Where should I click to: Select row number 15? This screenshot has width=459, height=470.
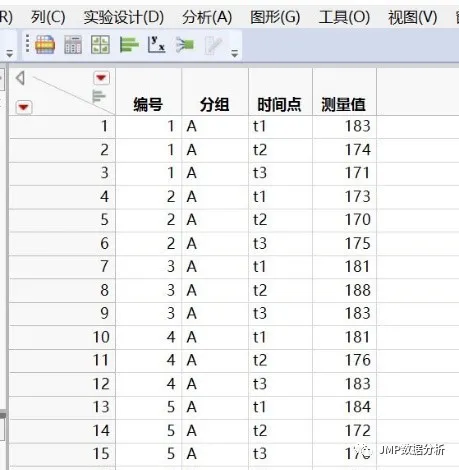62,454
